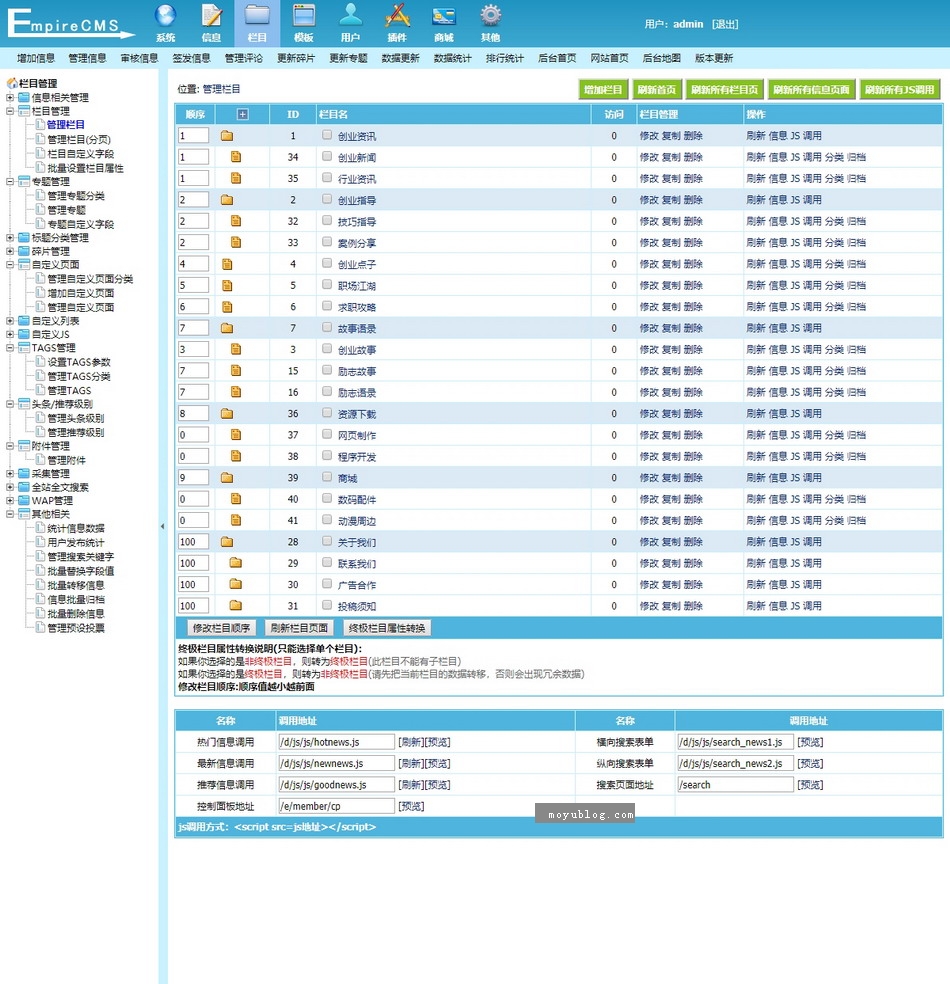
Task: Collapse the 栏目管理 tree node
Action: (10, 111)
